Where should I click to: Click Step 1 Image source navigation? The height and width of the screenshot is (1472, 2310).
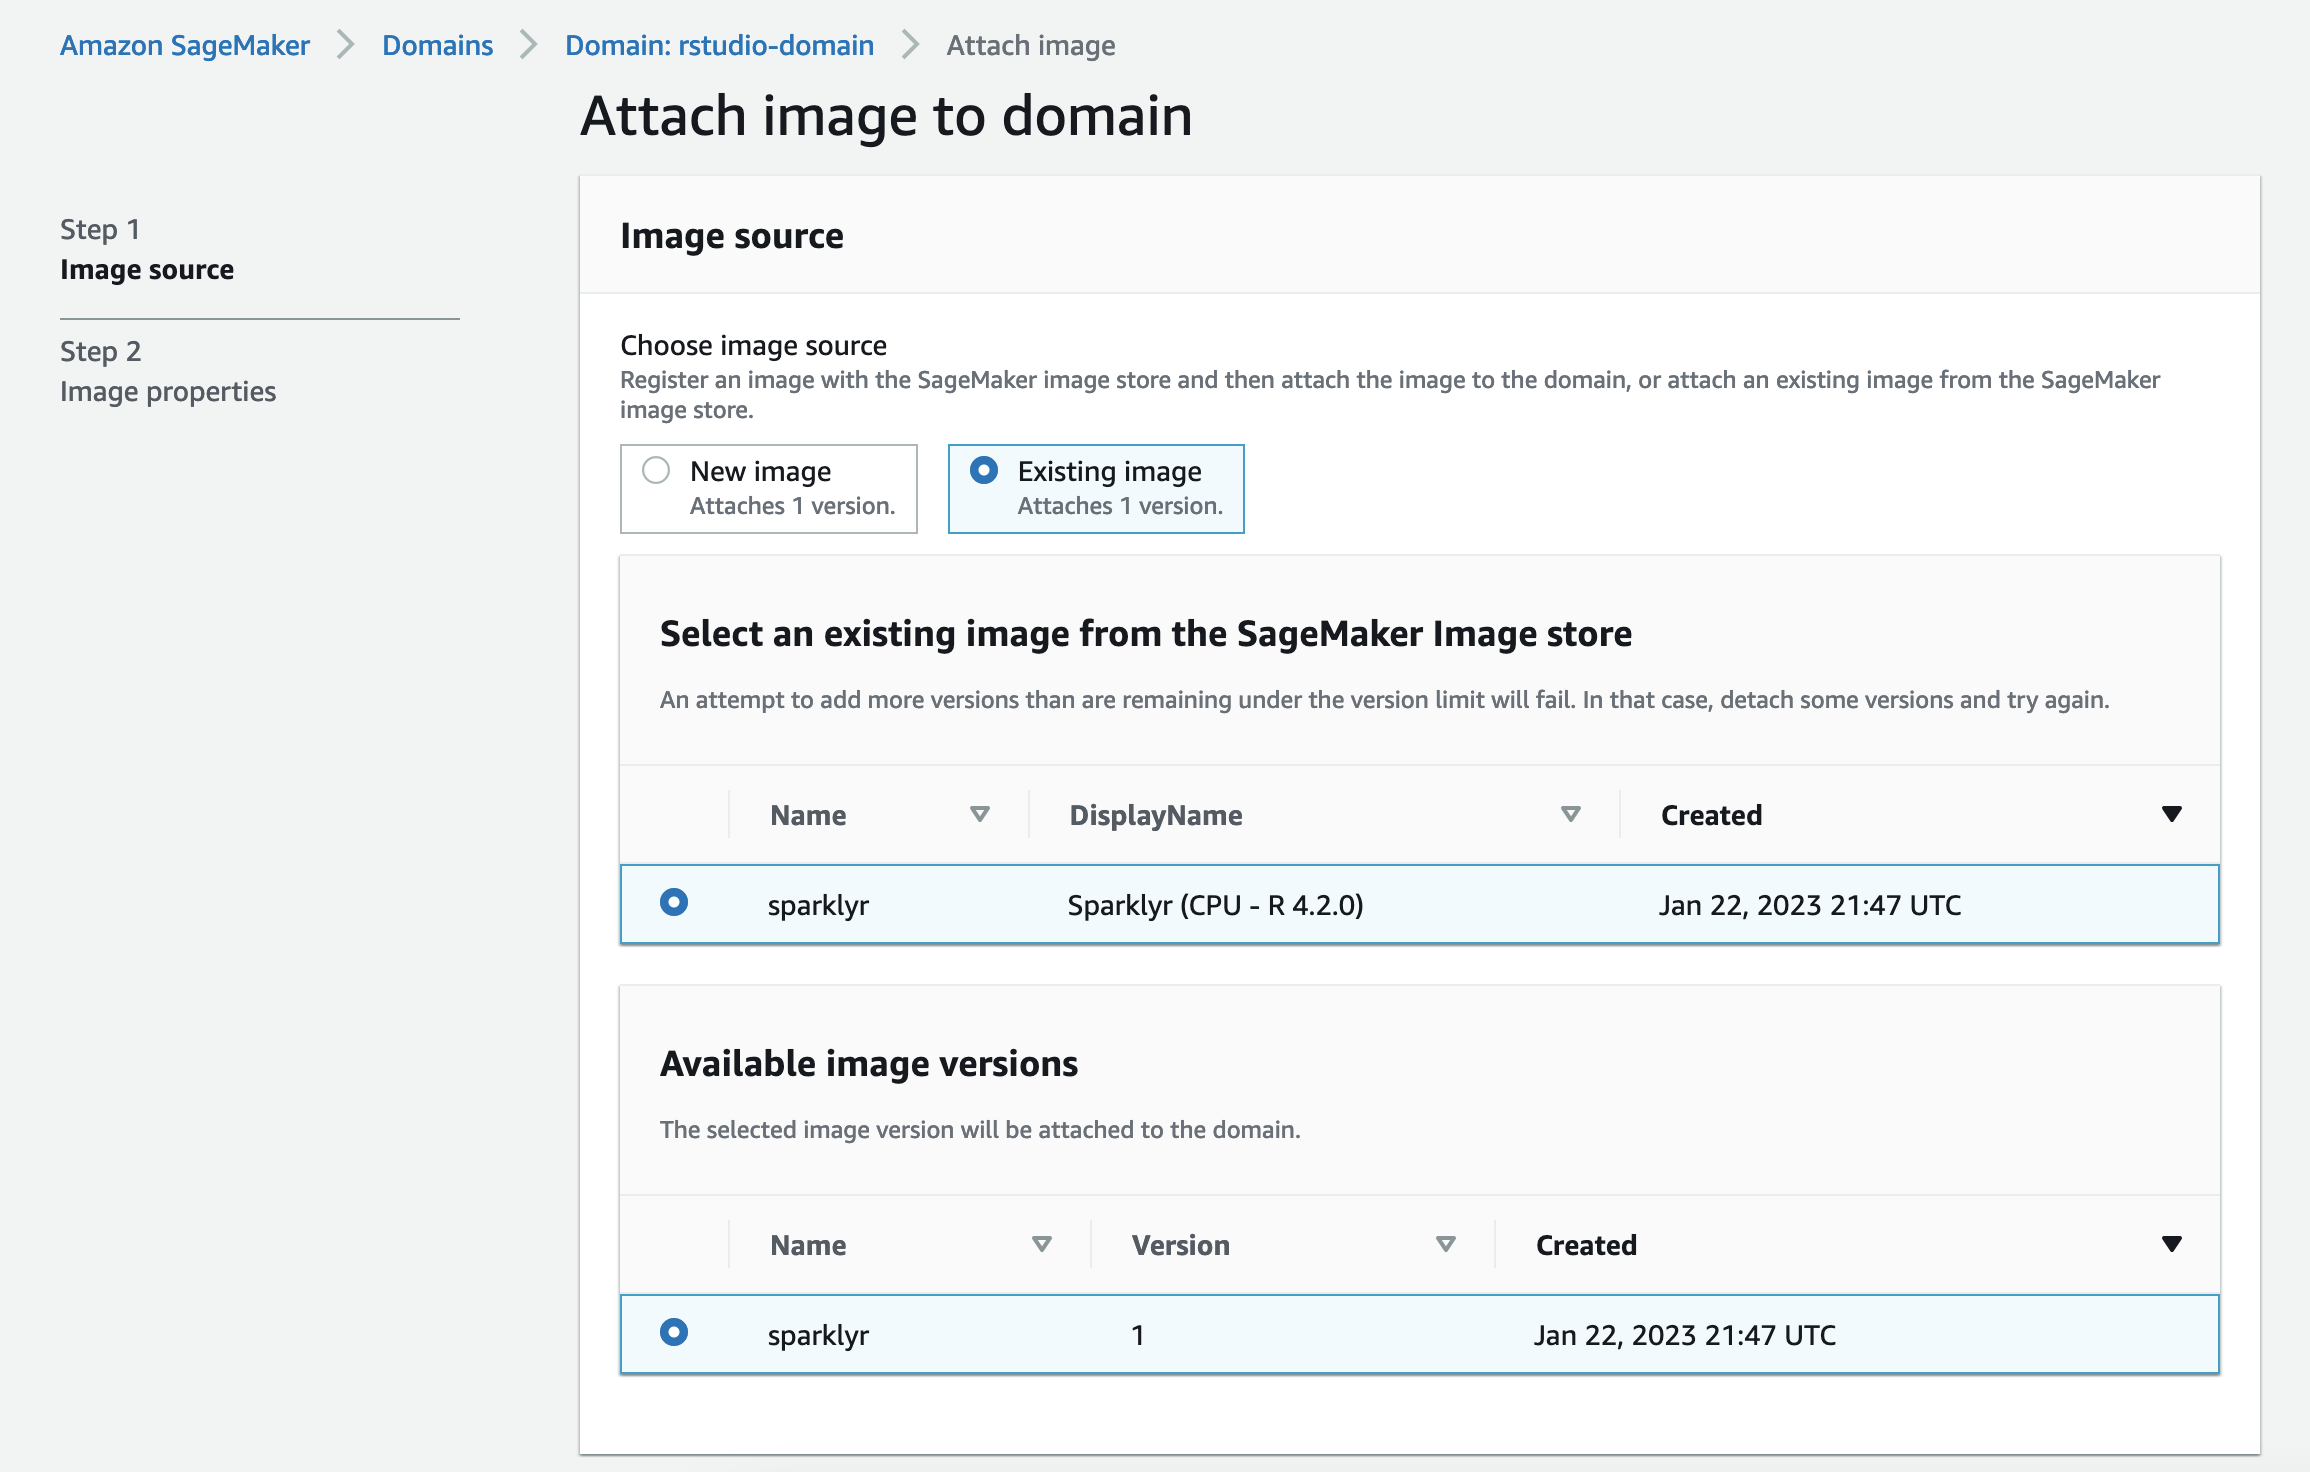click(147, 269)
